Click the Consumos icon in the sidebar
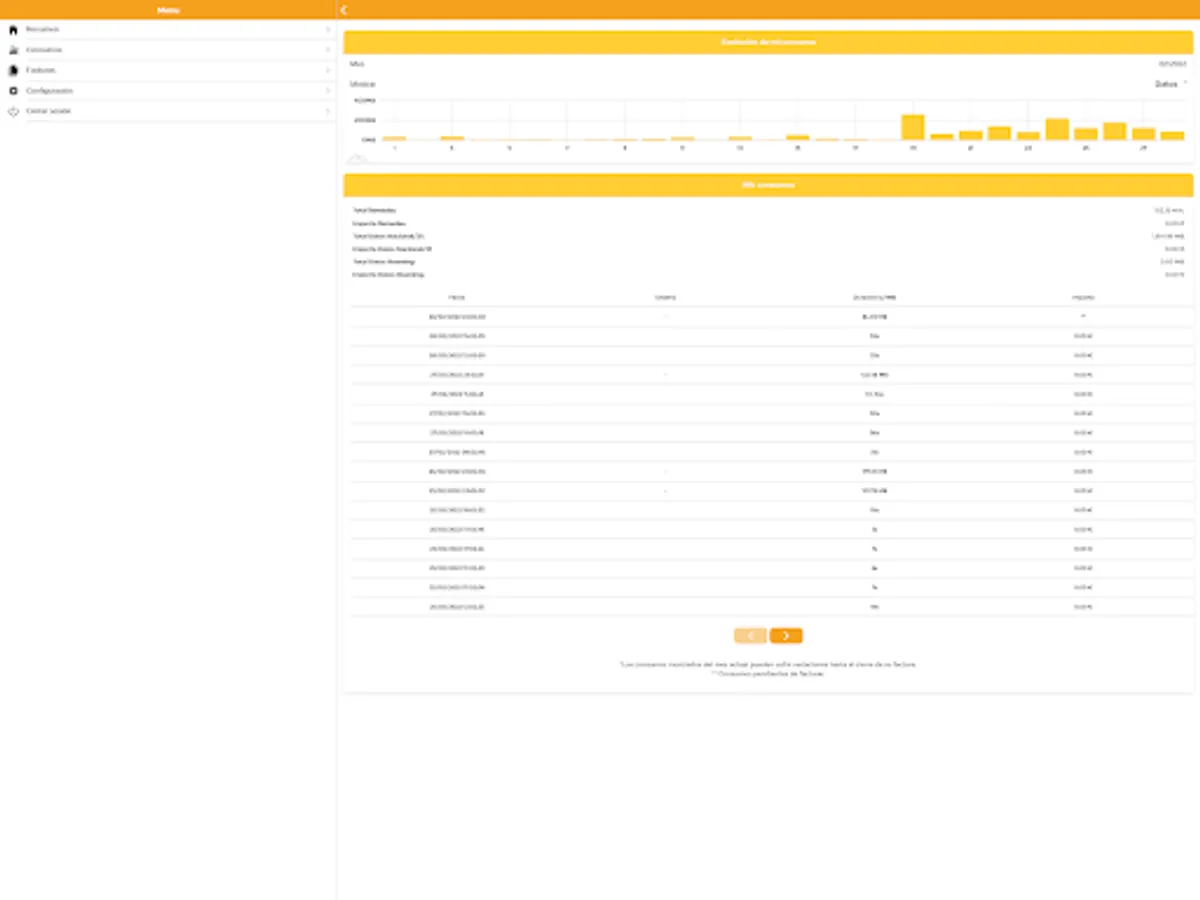This screenshot has width=1200, height=900. (x=12, y=49)
